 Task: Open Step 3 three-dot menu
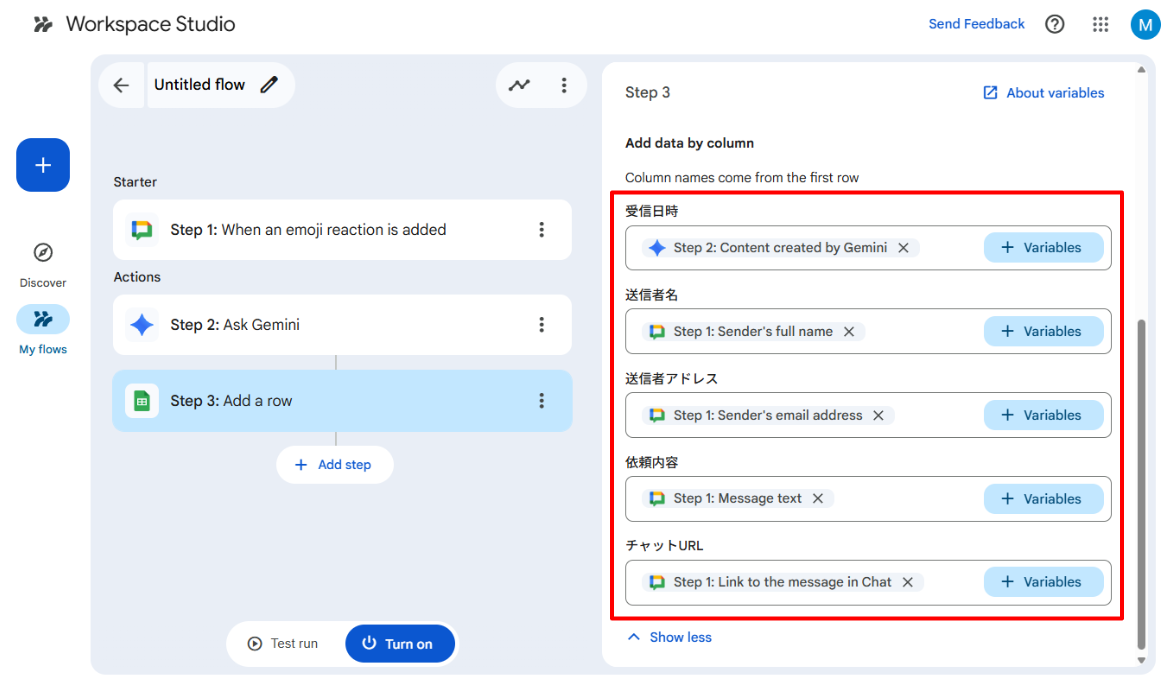pos(542,401)
